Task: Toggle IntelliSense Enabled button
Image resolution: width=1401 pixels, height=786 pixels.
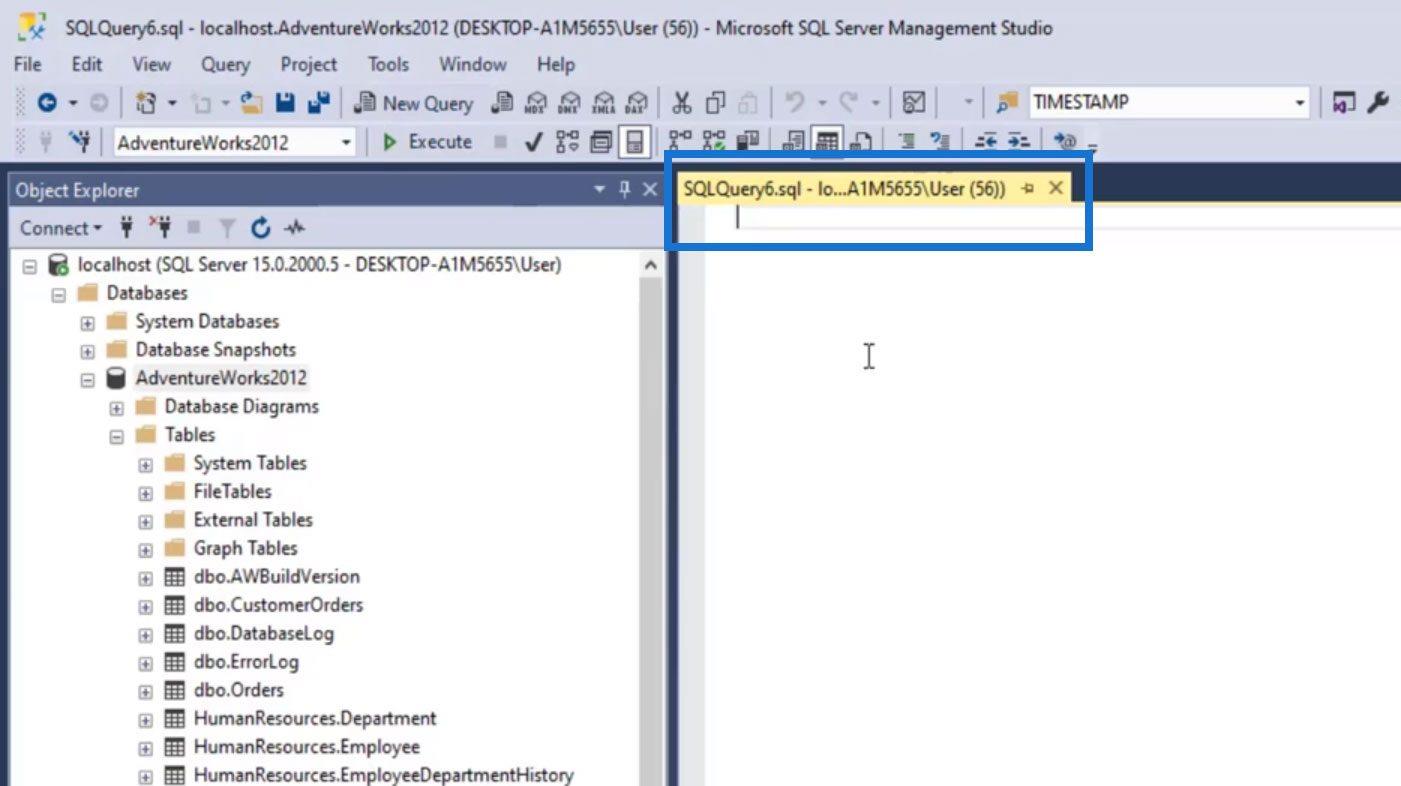Action: [x=633, y=142]
